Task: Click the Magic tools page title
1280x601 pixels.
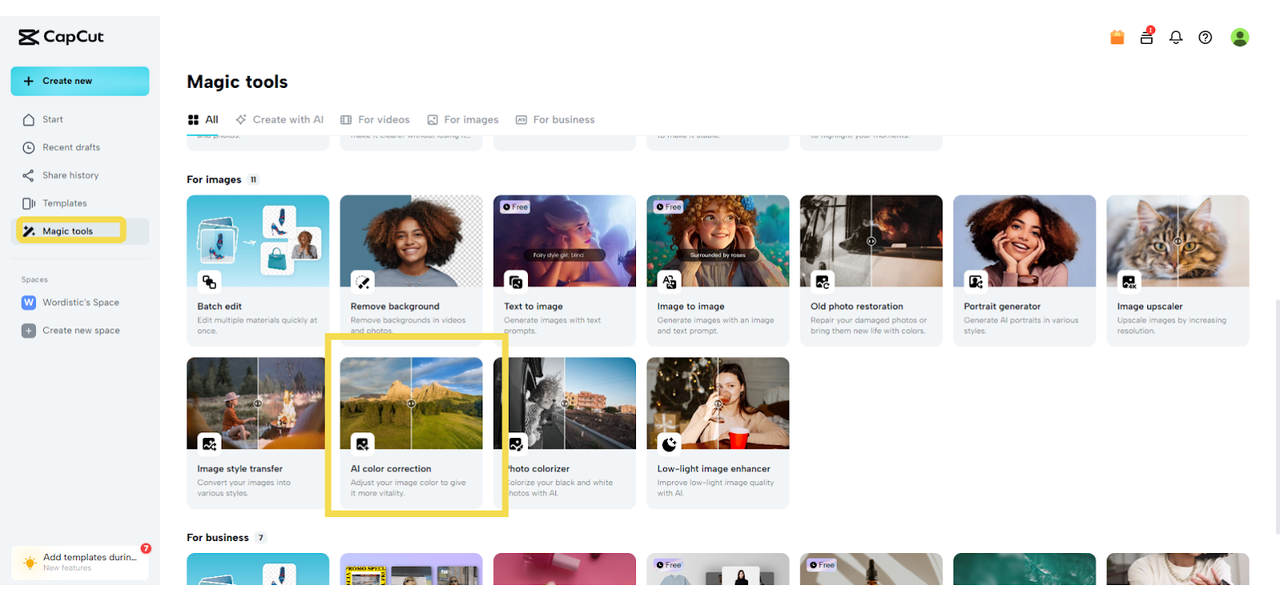Action: point(237,82)
